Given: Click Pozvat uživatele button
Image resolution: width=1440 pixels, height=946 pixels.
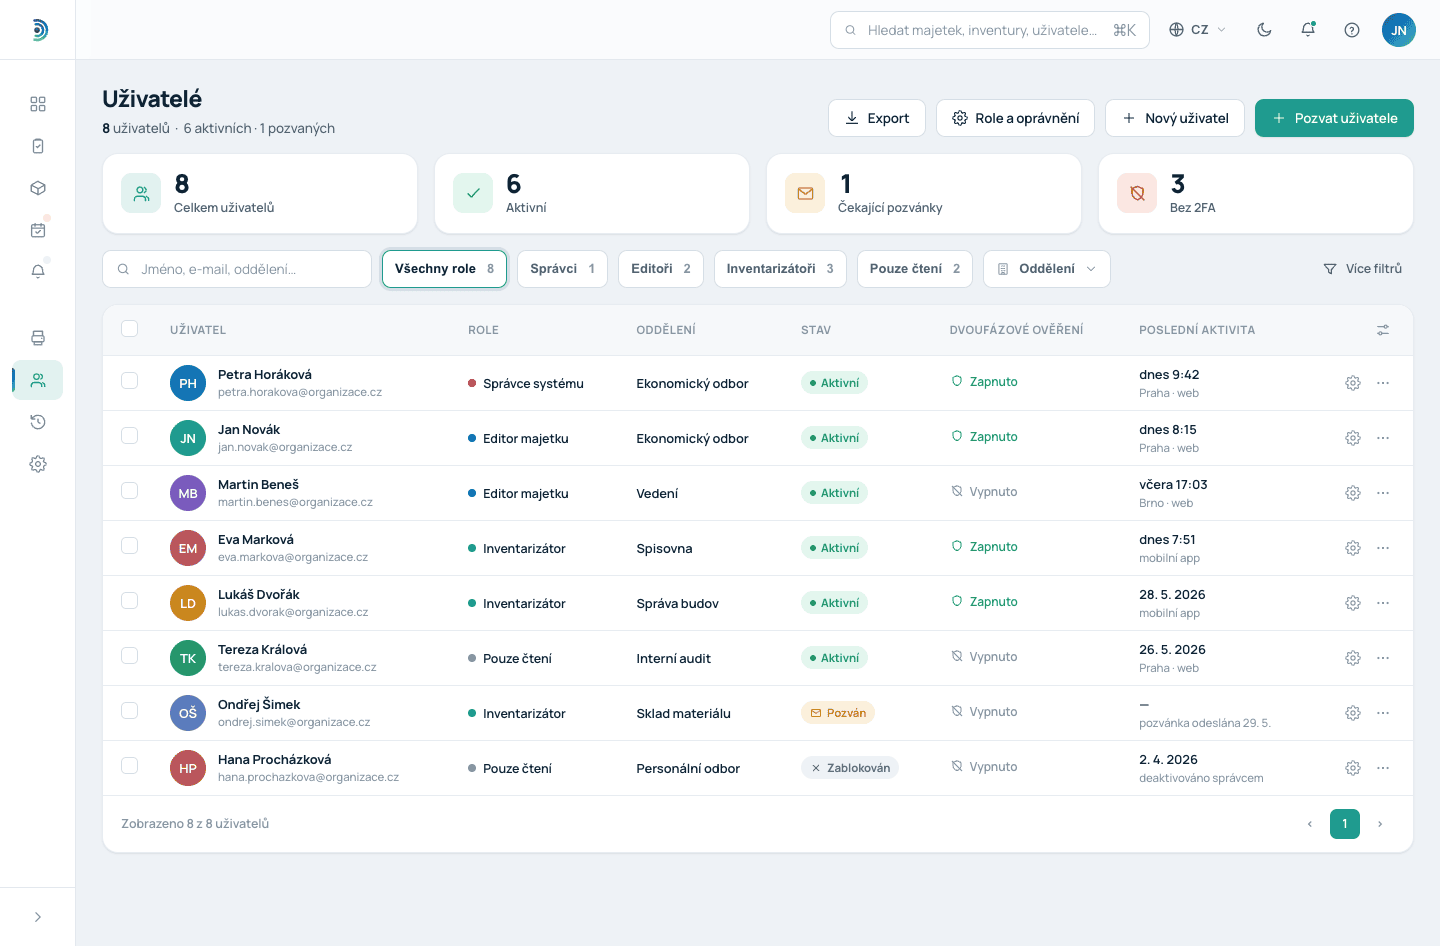Looking at the screenshot, I should click(x=1334, y=118).
